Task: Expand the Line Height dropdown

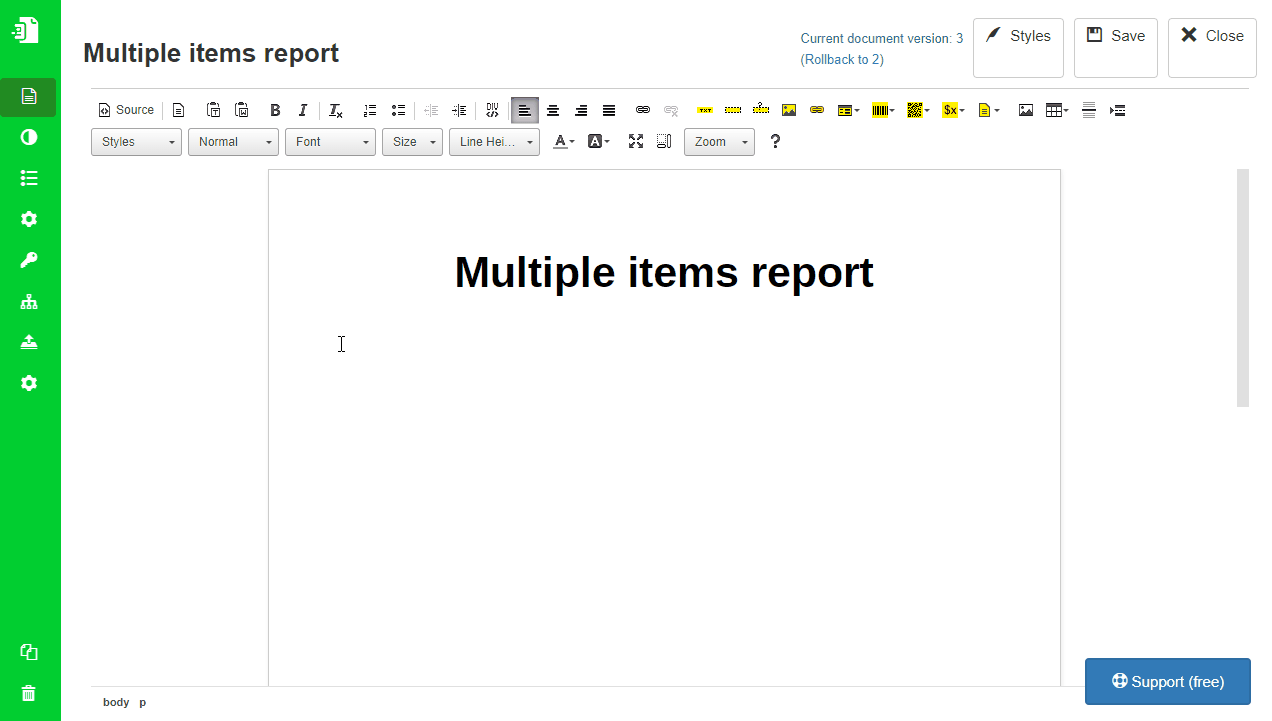Action: 494,142
